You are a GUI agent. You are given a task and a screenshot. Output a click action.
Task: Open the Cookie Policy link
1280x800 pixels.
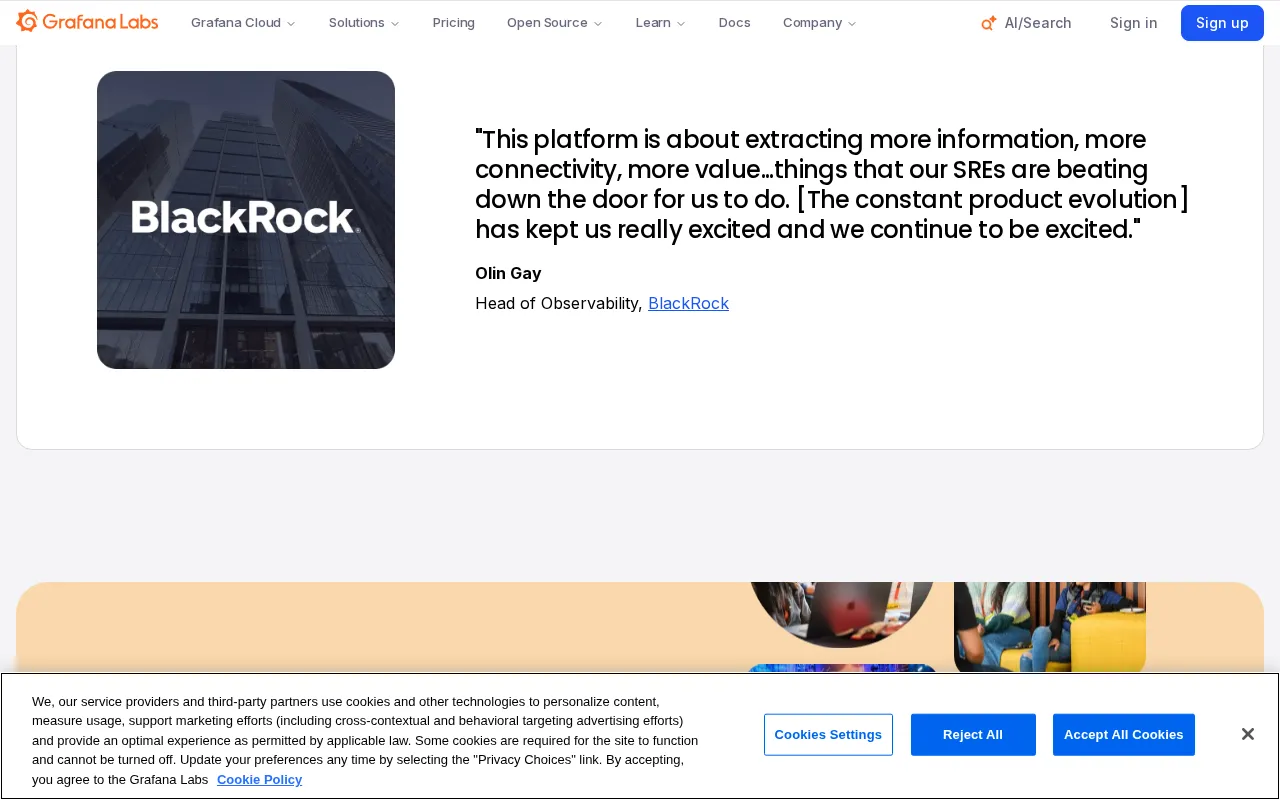point(259,780)
